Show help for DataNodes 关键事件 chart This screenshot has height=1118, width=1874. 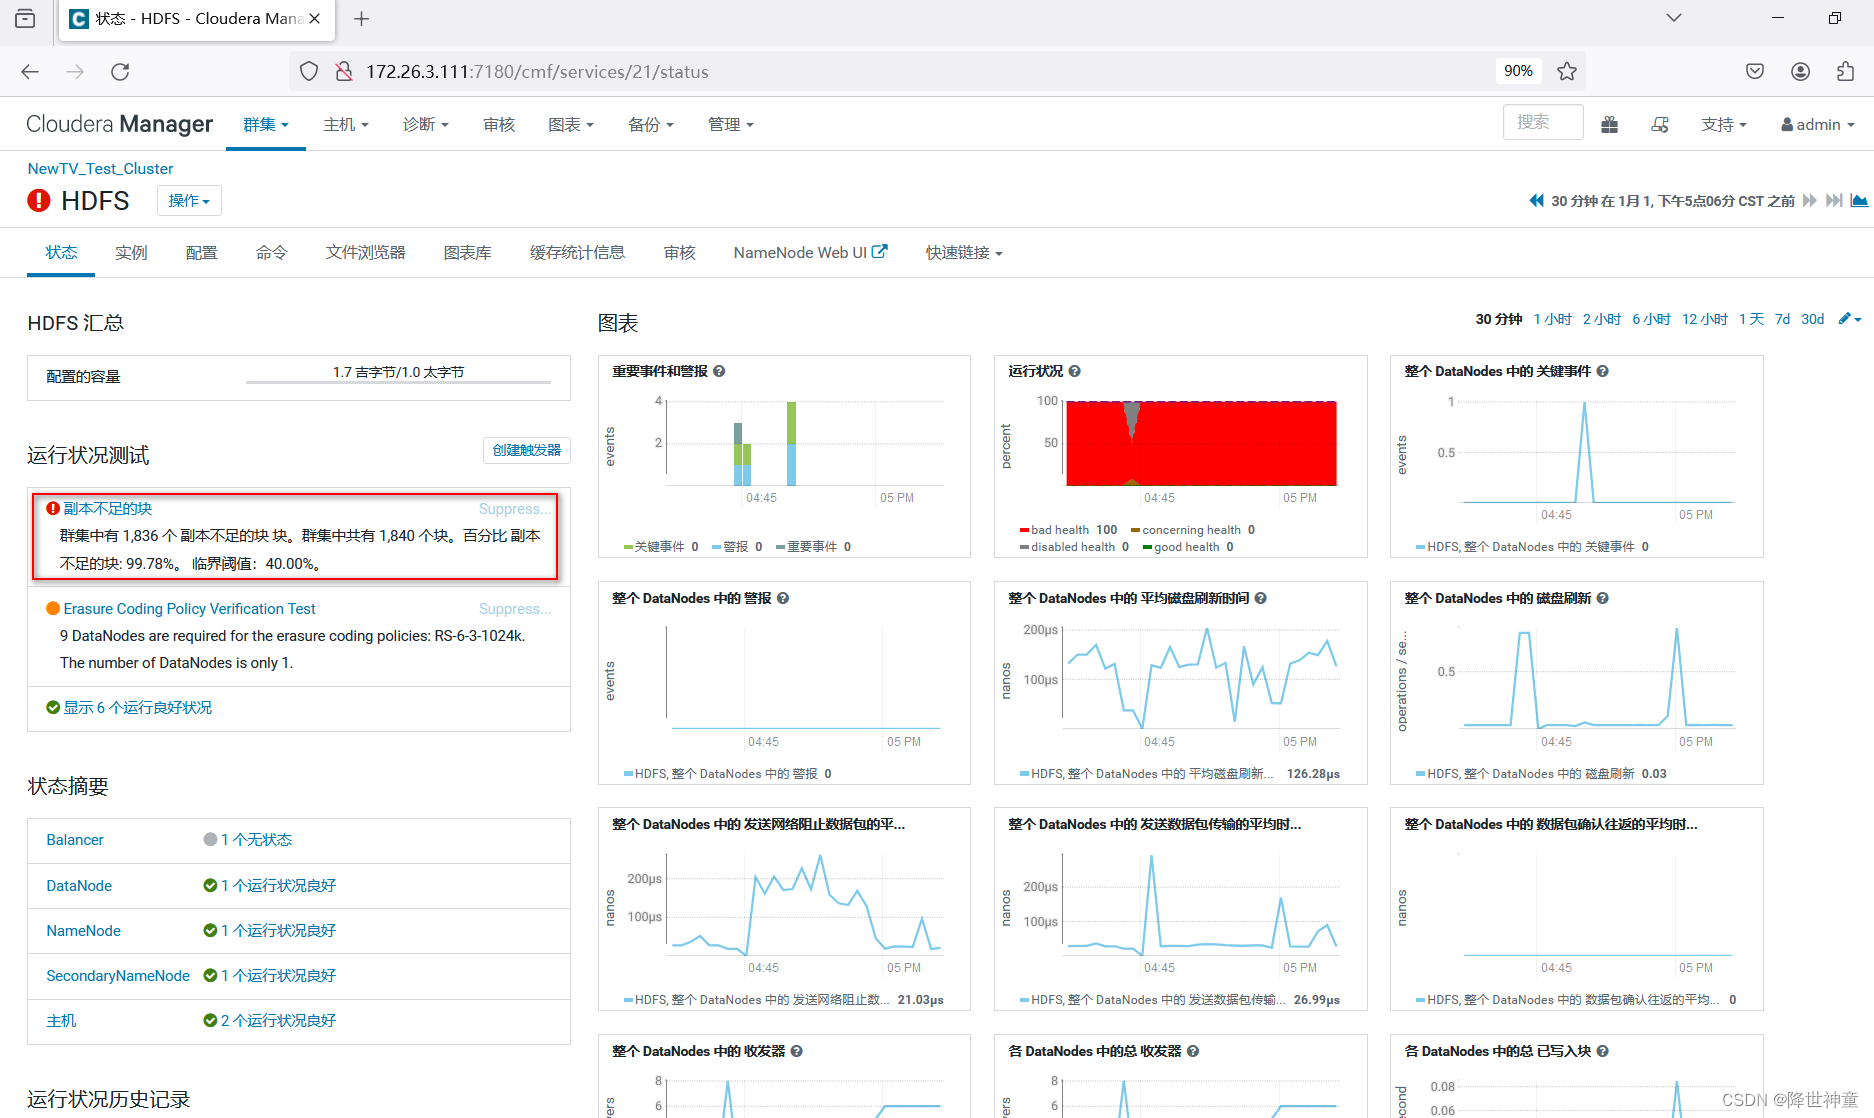point(1602,371)
